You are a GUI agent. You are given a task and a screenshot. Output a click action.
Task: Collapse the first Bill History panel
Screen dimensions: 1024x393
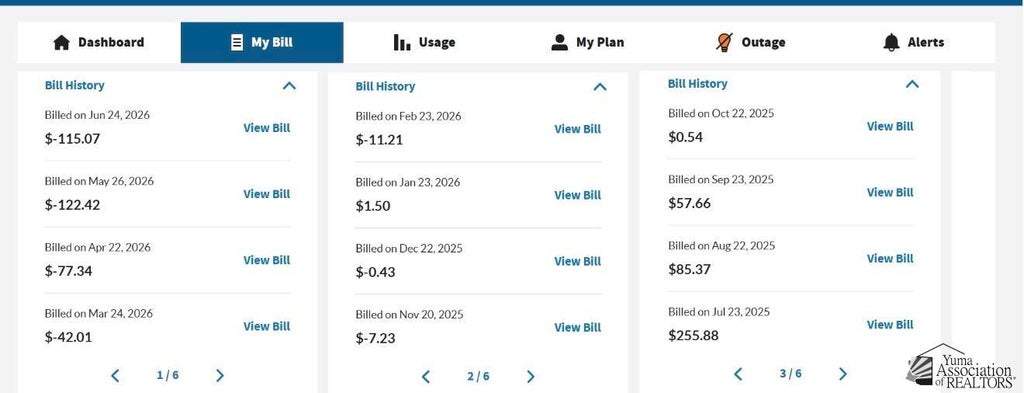[289, 86]
